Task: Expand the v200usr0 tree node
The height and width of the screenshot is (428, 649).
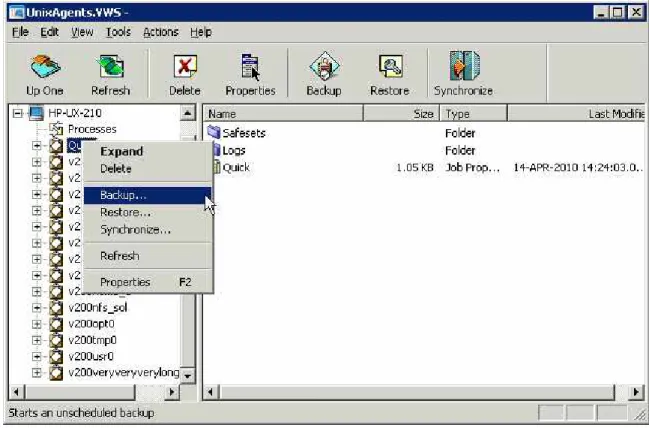Action: (36, 356)
